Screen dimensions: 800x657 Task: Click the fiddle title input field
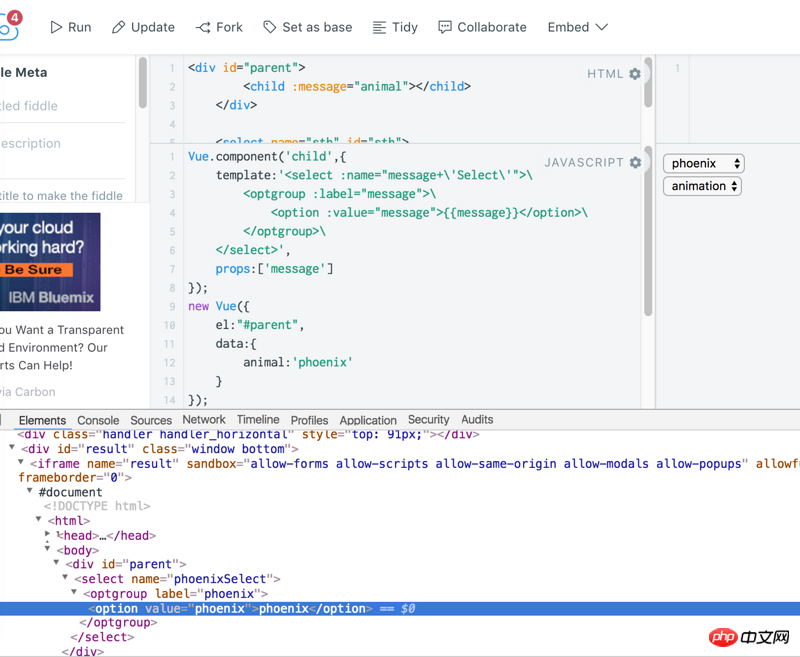(x=62, y=106)
